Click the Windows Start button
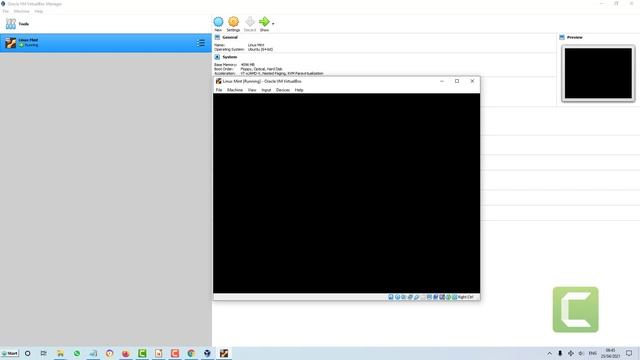 (x=10, y=353)
